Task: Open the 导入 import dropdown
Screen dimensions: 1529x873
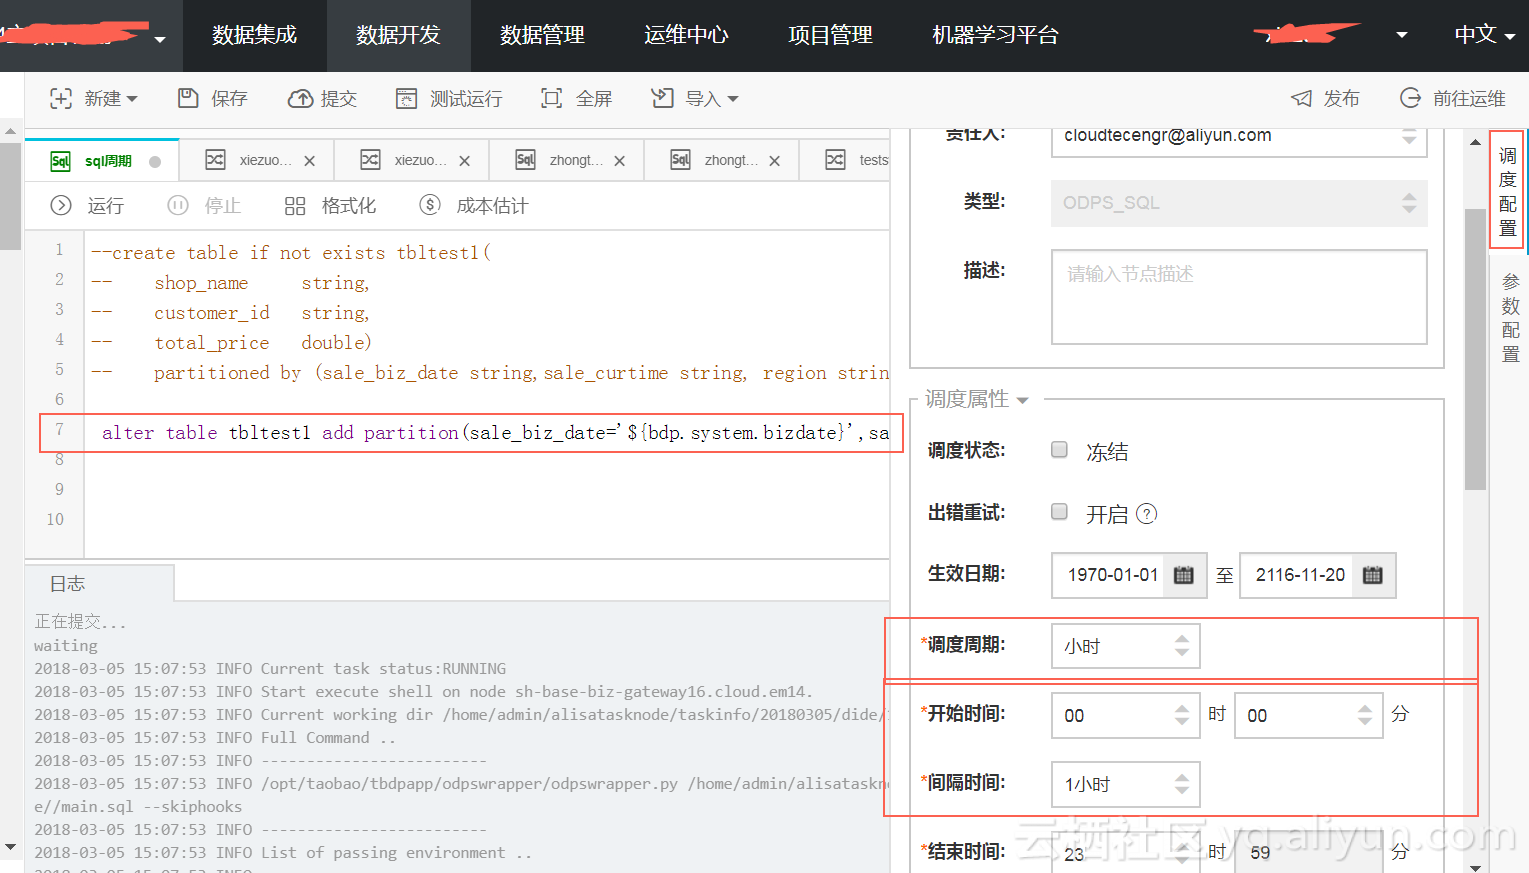Action: coord(694,98)
